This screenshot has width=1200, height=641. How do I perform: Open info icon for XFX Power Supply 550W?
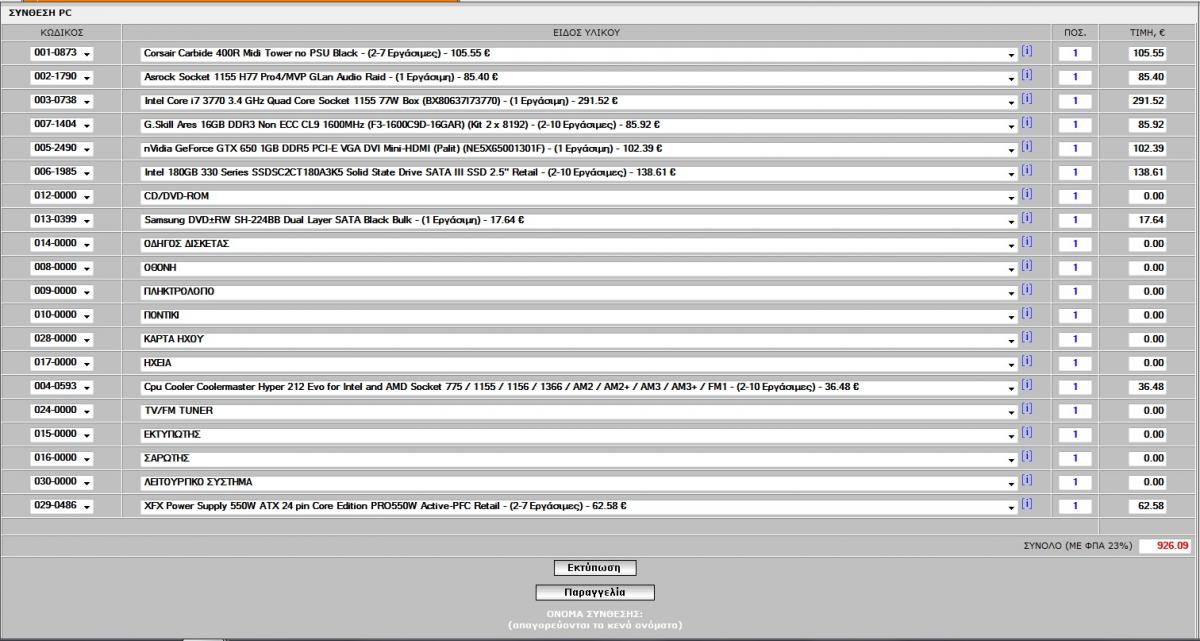[x=1027, y=504]
